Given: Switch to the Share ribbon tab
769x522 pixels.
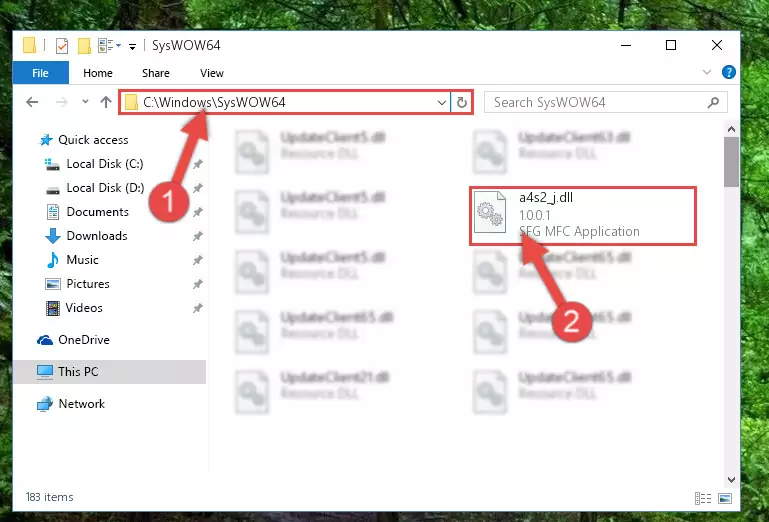Looking at the screenshot, I should tap(156, 73).
